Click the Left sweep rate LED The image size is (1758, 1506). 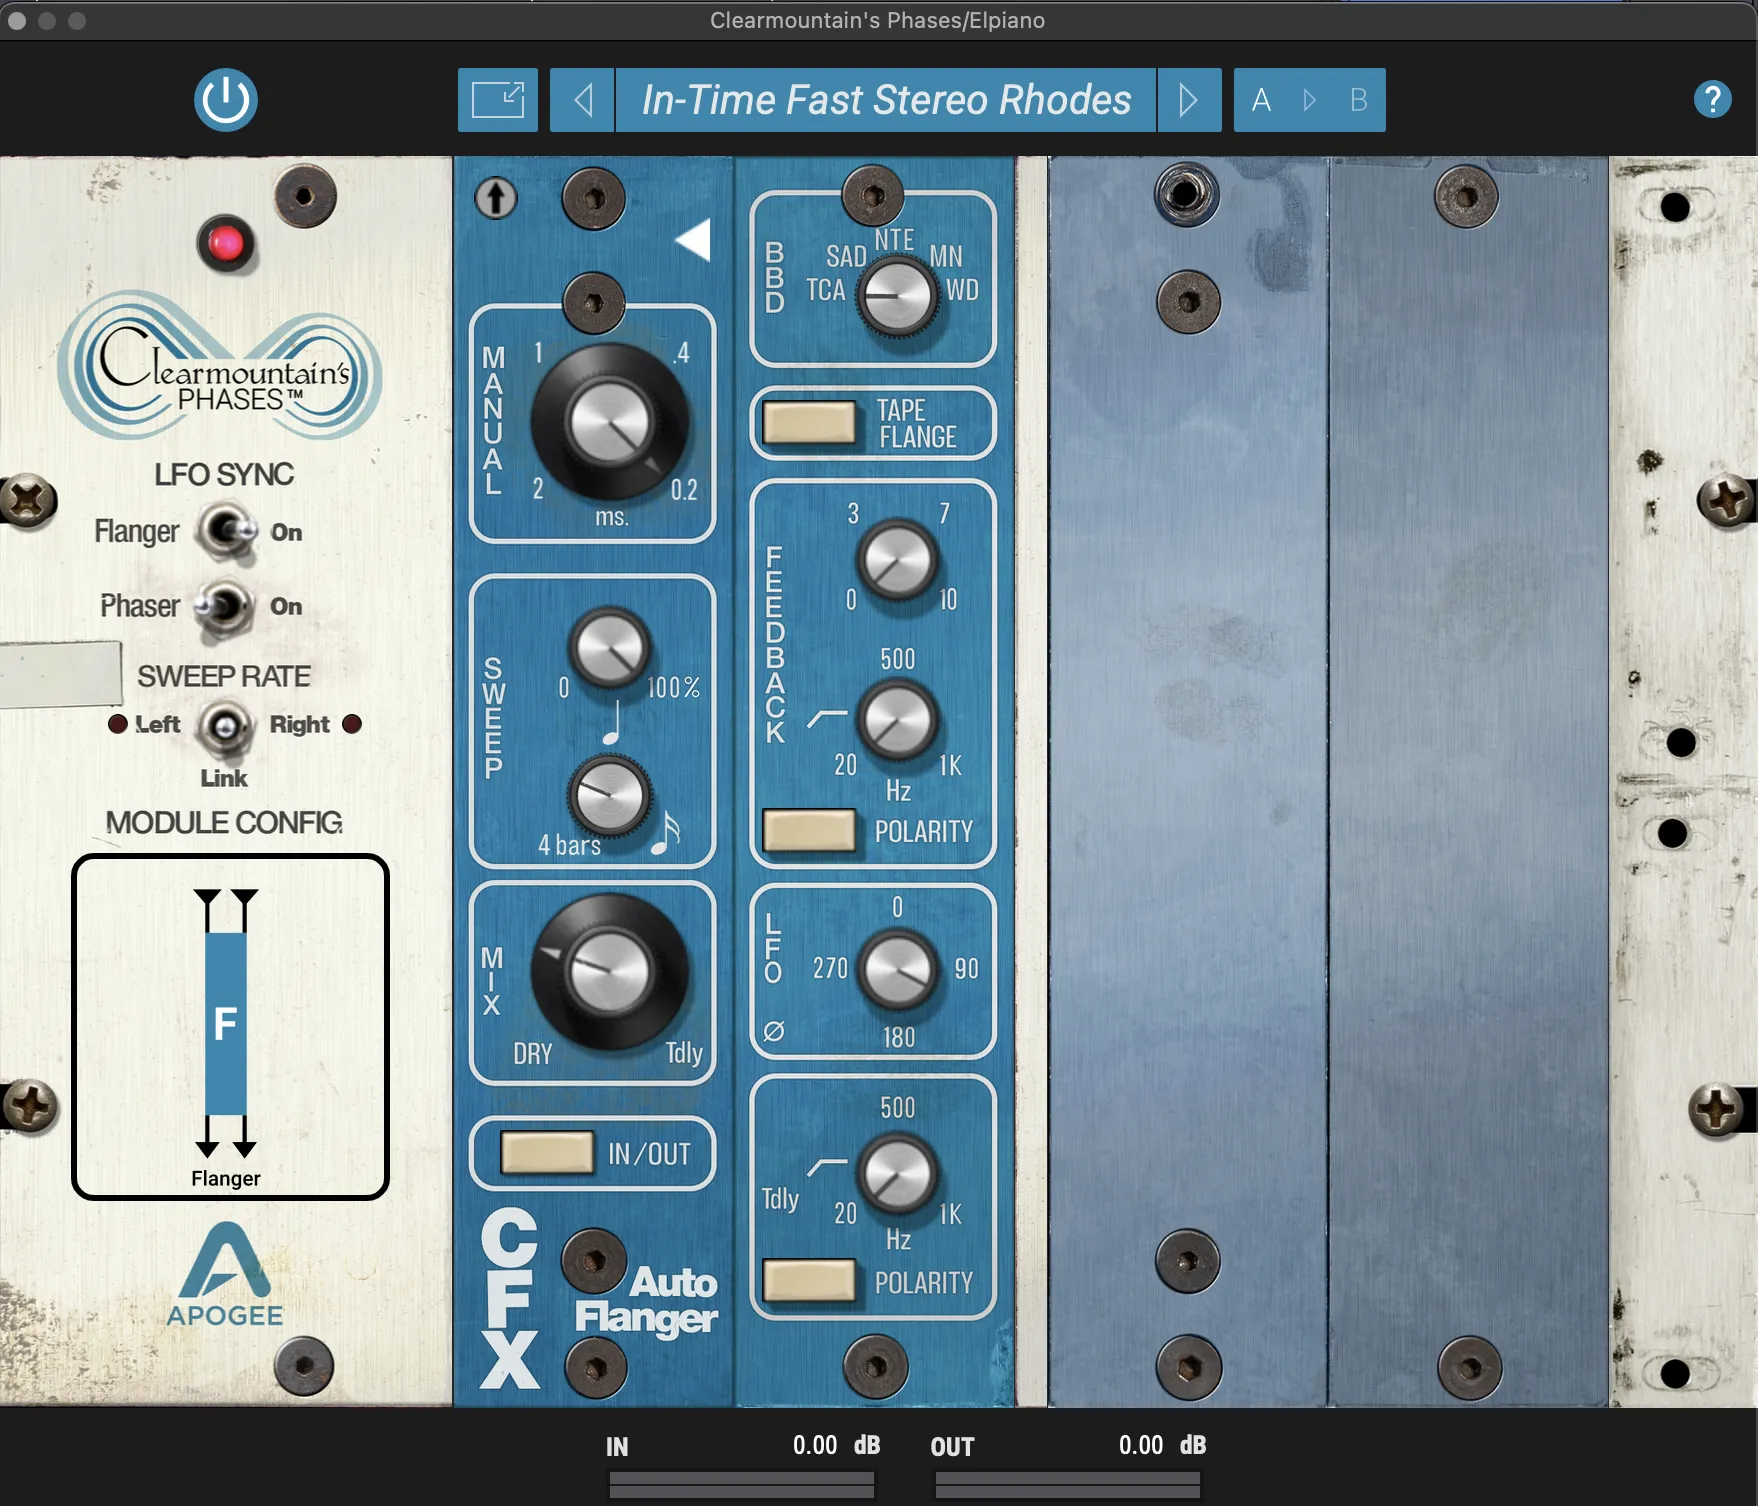click(118, 724)
